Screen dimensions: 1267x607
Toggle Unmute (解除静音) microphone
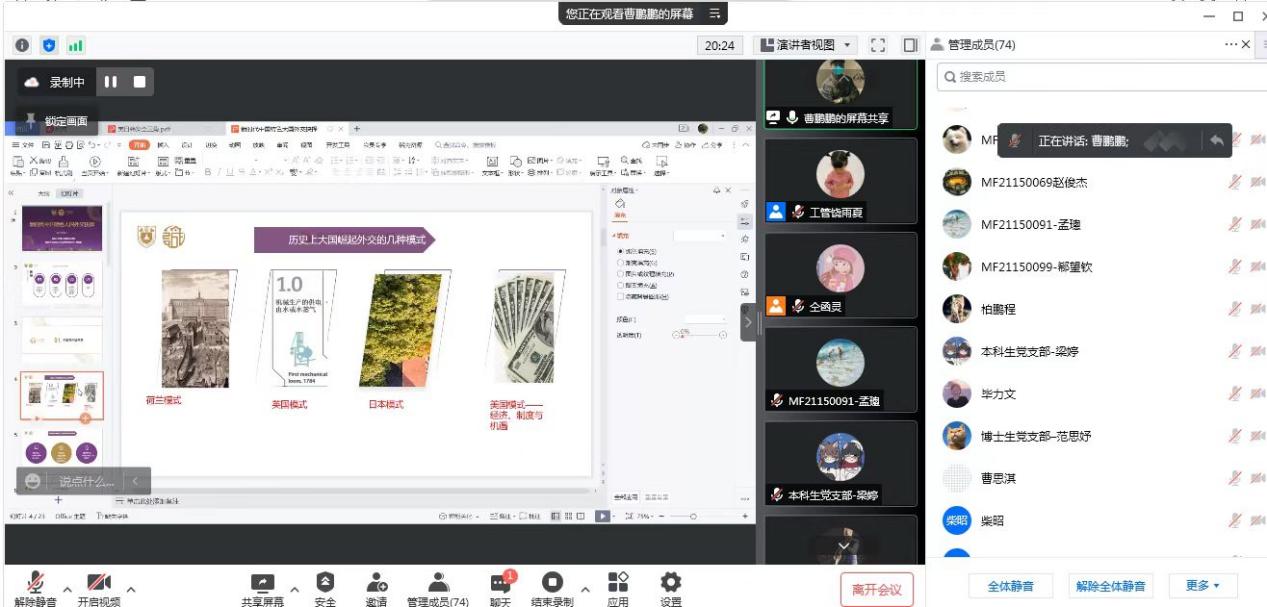(36, 583)
